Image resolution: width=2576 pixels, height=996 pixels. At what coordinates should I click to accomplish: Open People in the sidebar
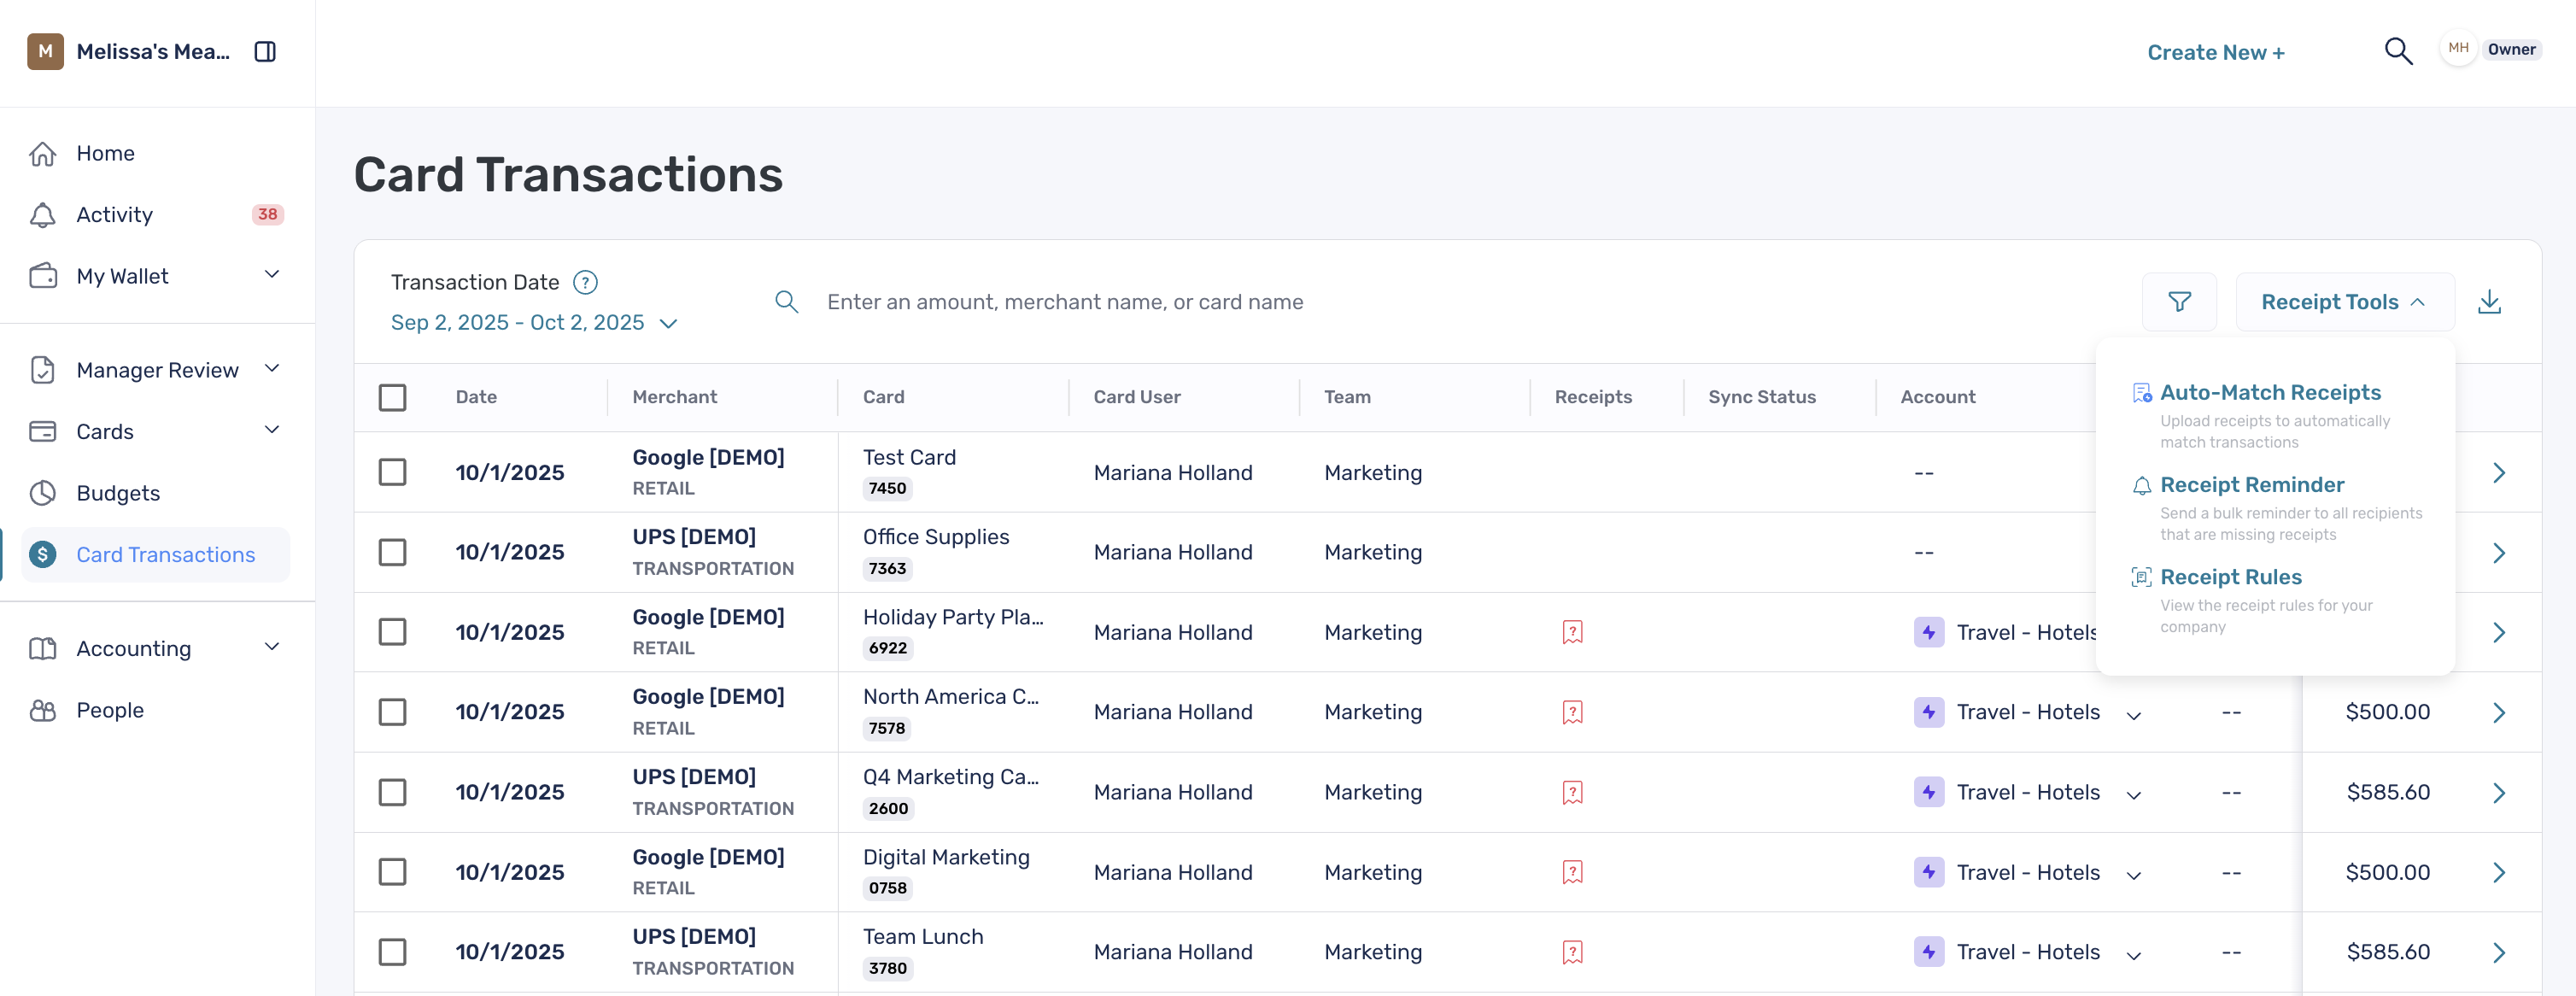pyautogui.click(x=110, y=710)
